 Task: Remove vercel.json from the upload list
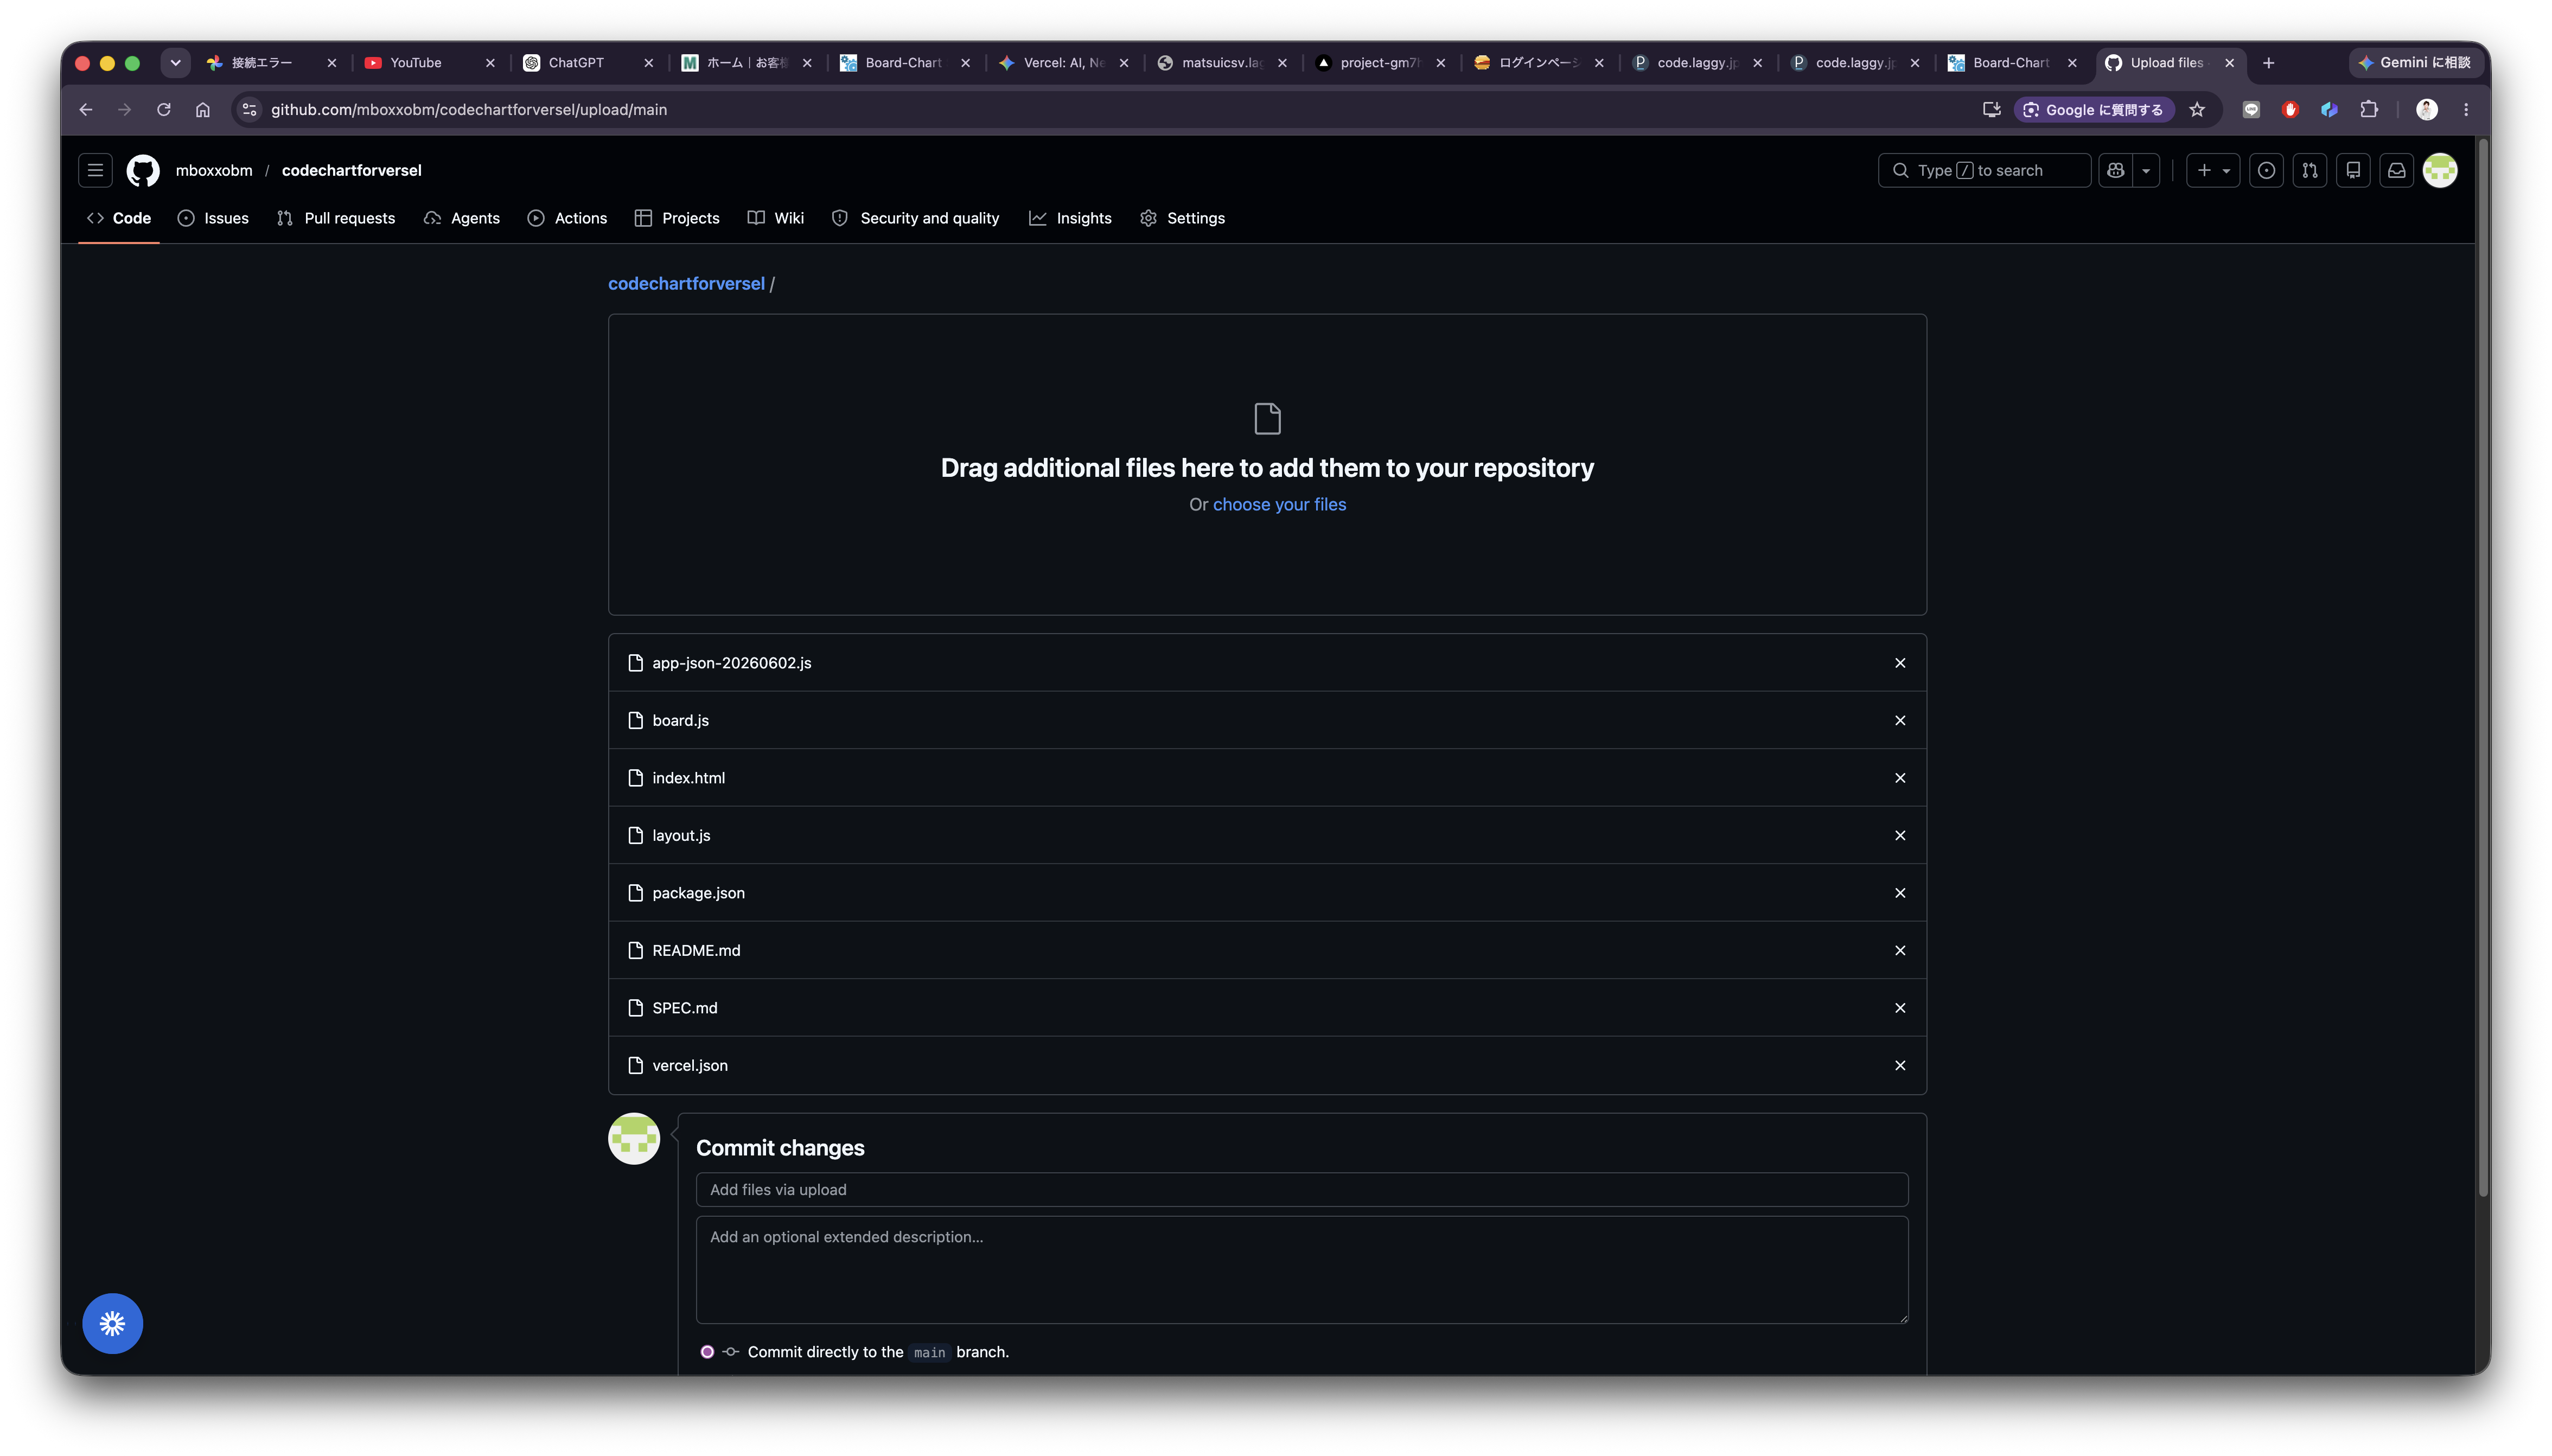coord(1899,1065)
